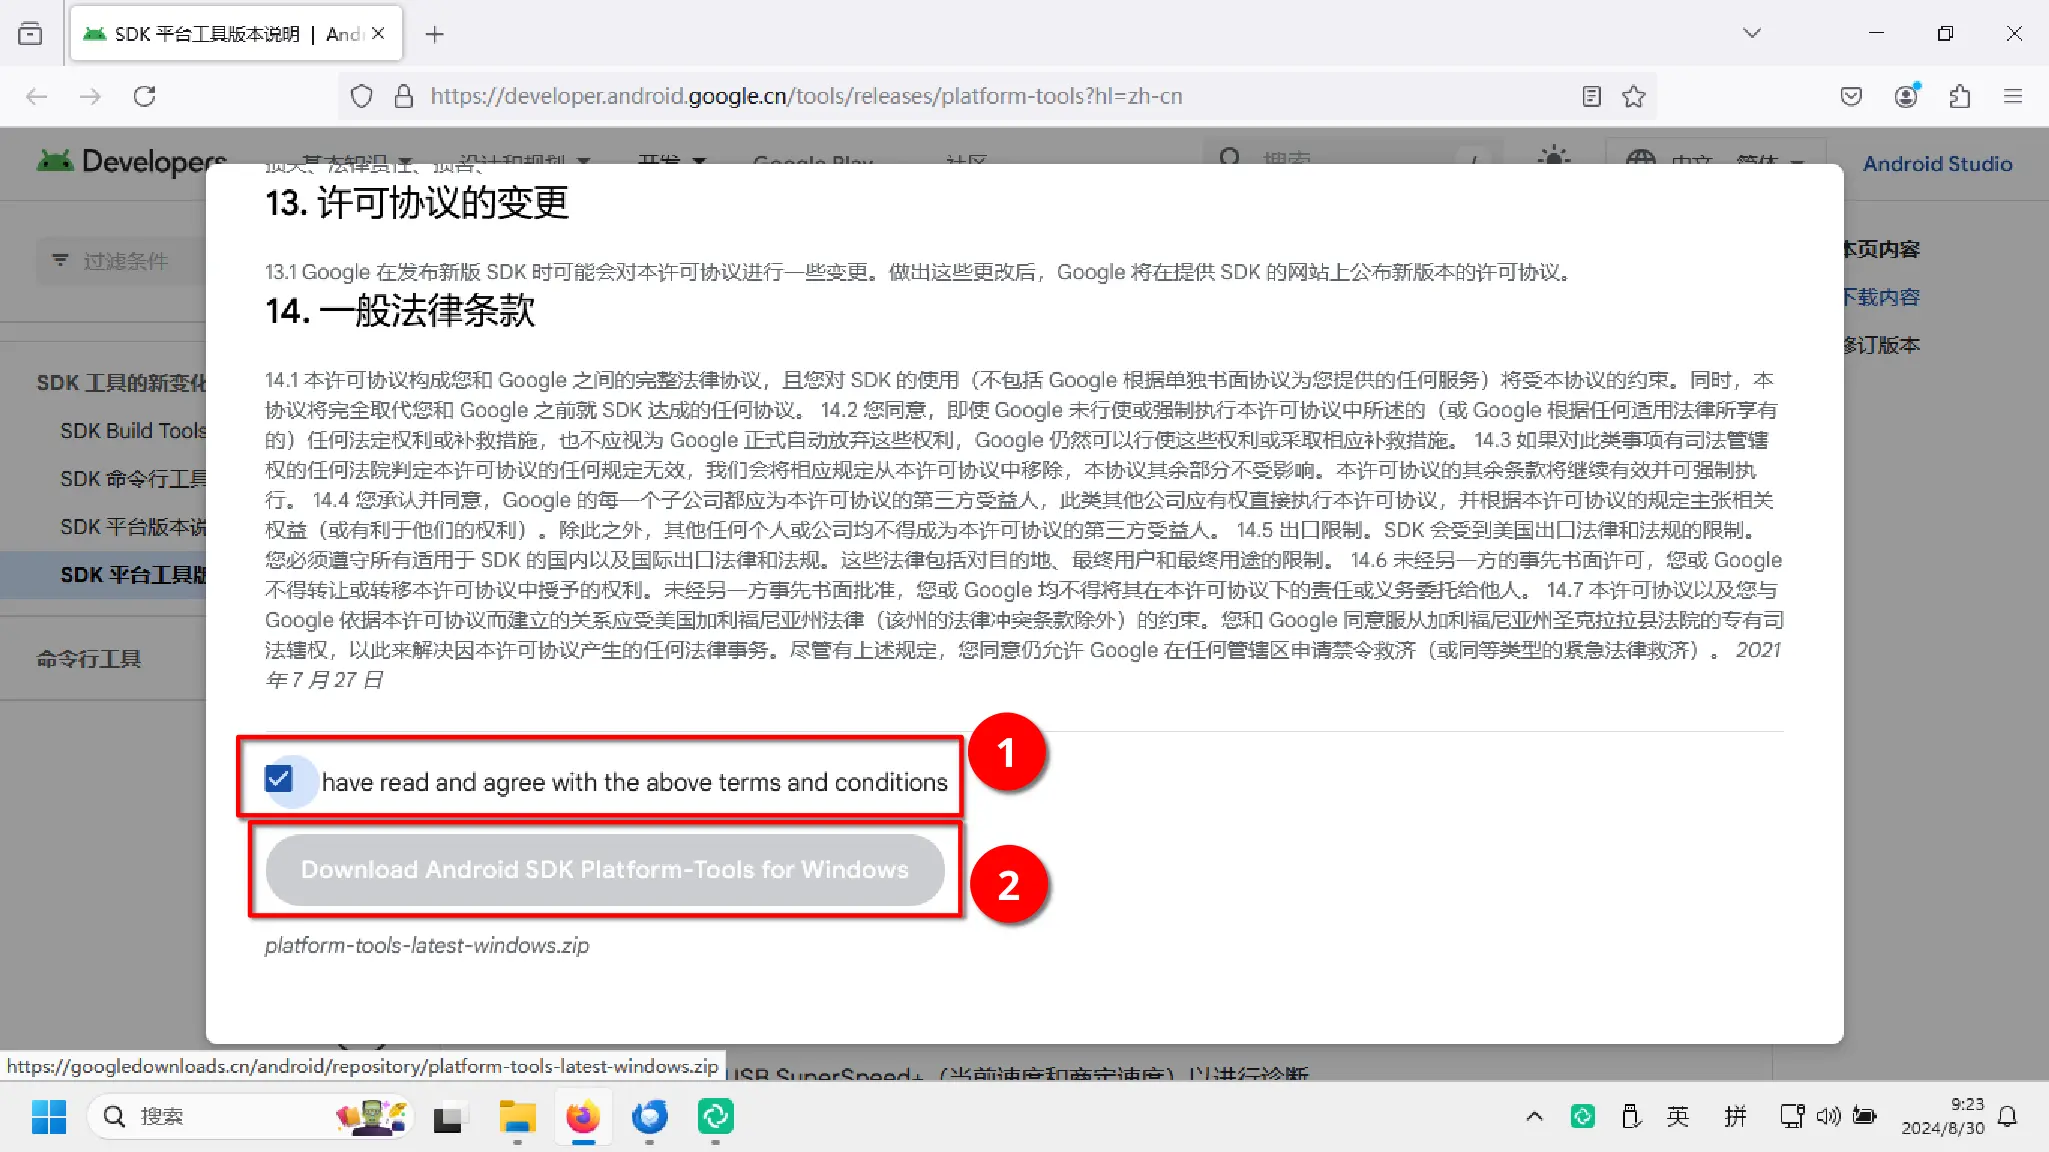The width and height of the screenshot is (2049, 1152).
Task: Open the green refresh app on taskbar
Action: (x=716, y=1116)
